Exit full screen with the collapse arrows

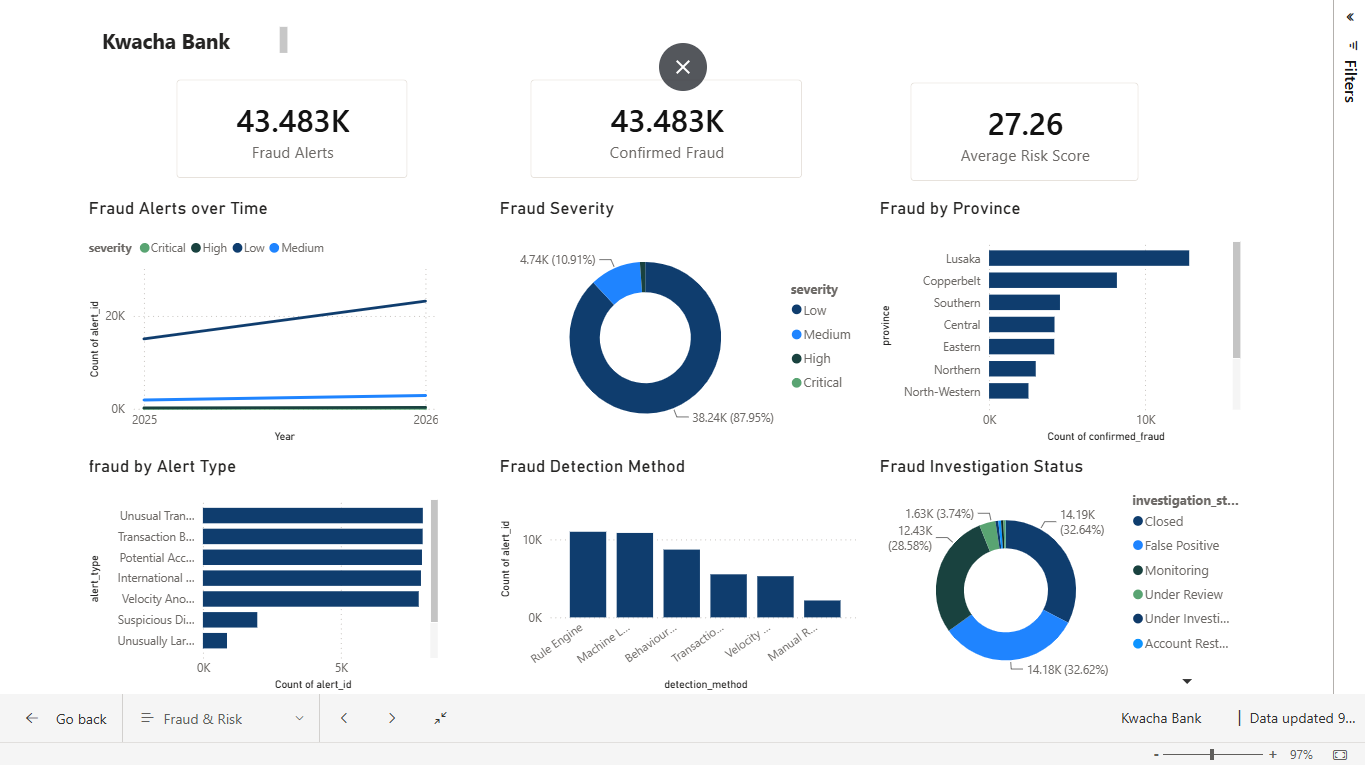click(x=441, y=718)
